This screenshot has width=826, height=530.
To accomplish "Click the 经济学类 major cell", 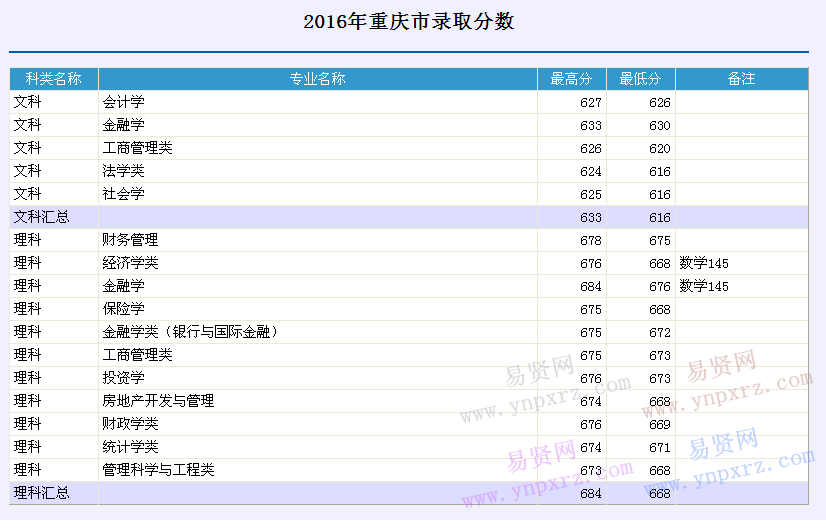I will [131, 263].
